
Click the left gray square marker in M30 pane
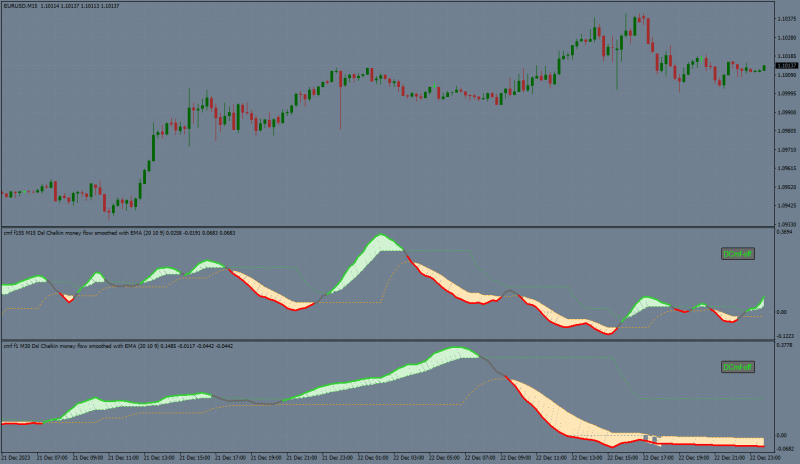645,438
